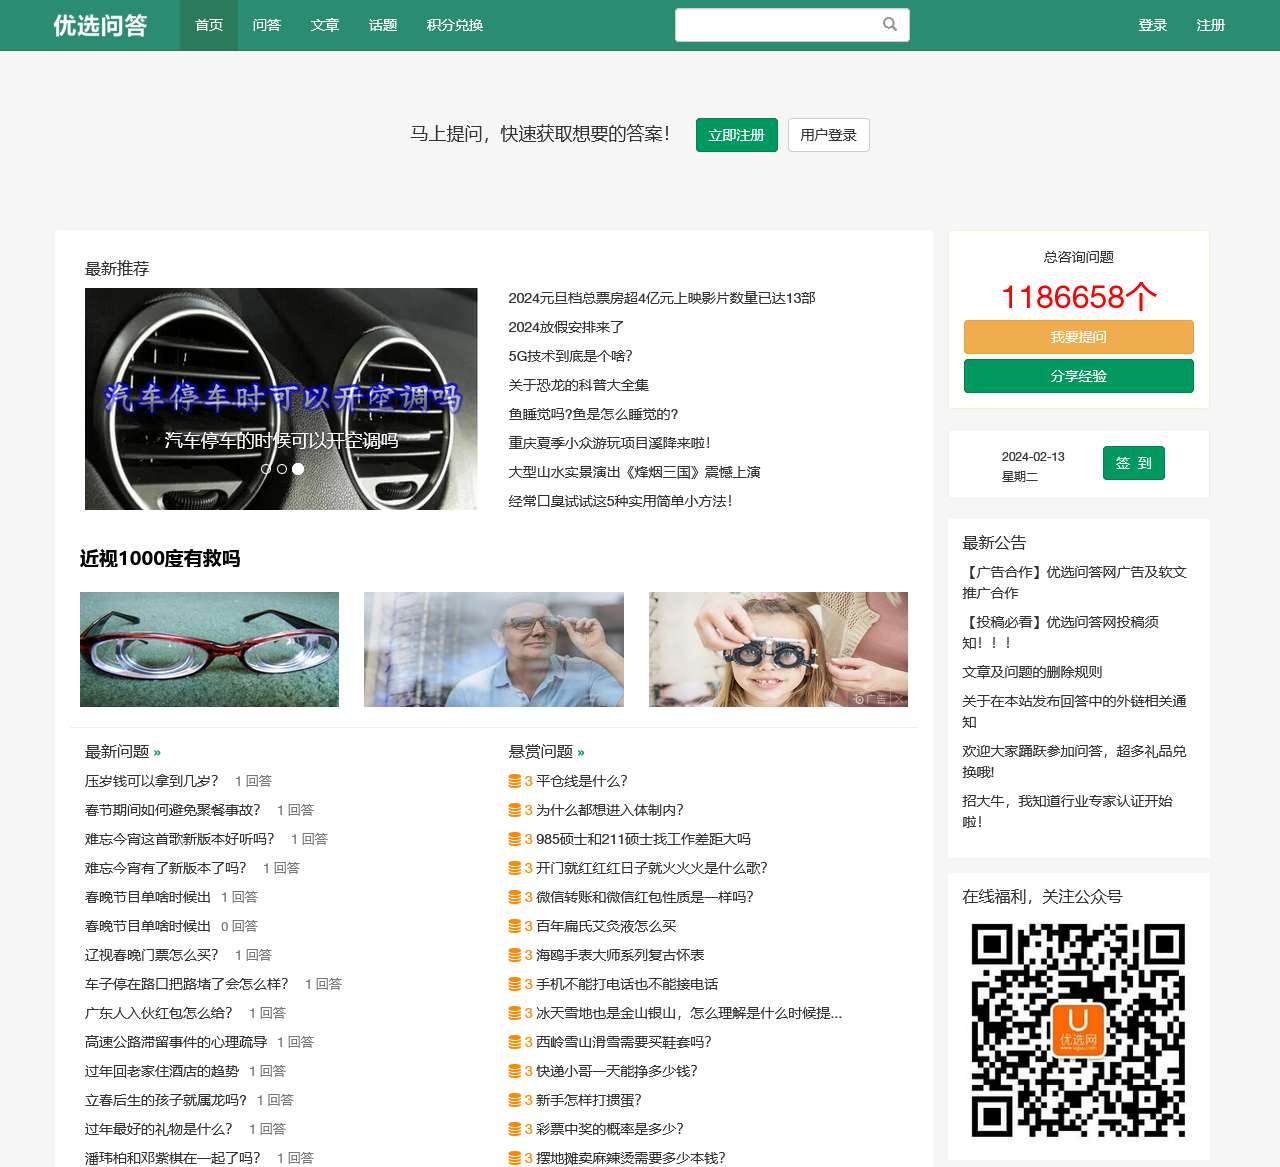Select the third carousel indicator dot
Screen dimensions: 1280x1167
tap(298, 469)
